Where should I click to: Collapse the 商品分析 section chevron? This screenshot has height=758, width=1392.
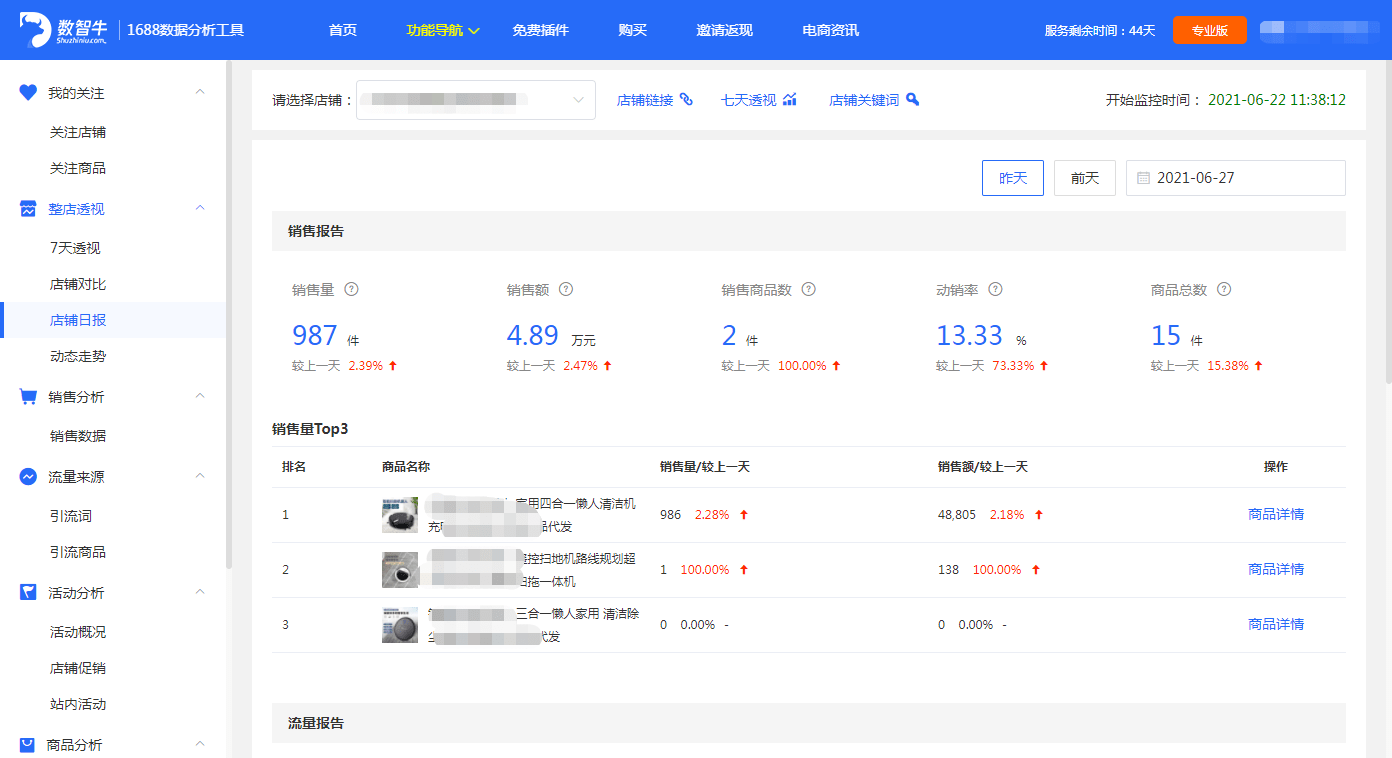[200, 744]
